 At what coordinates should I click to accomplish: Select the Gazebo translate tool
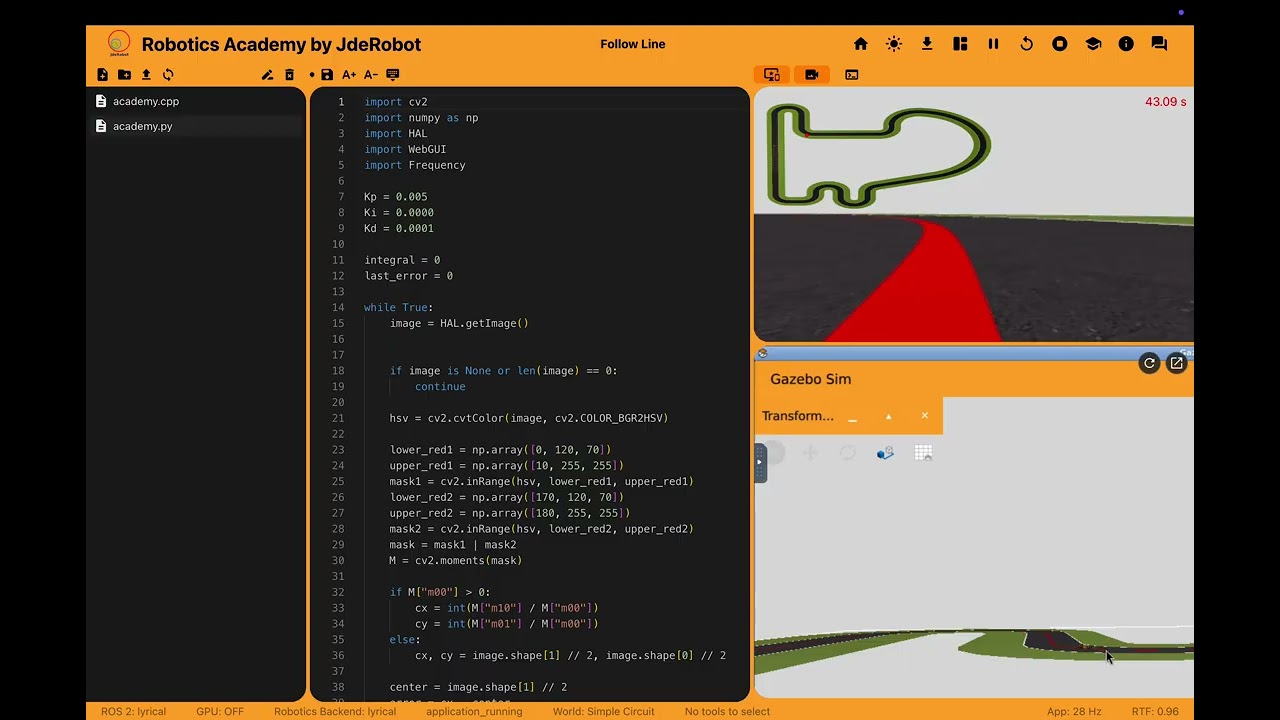(810, 453)
